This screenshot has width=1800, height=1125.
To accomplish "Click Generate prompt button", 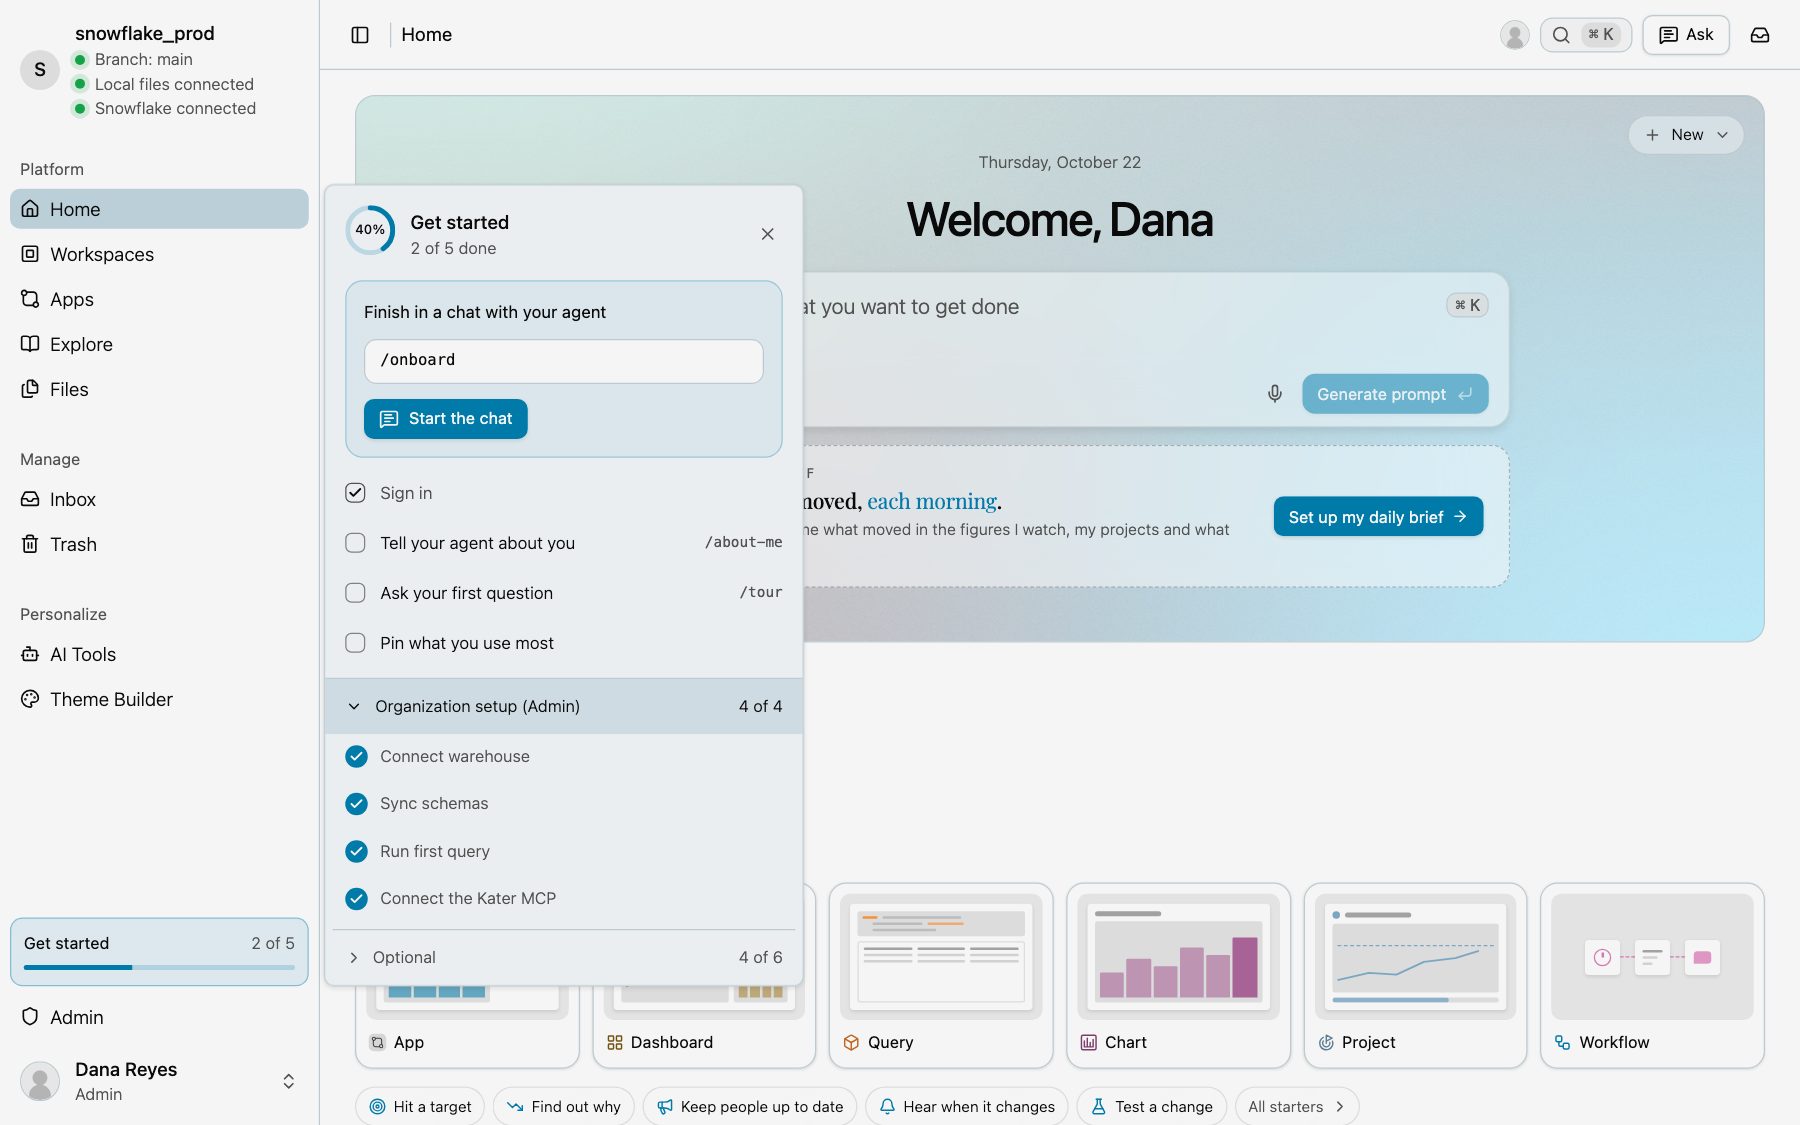I will coord(1395,394).
